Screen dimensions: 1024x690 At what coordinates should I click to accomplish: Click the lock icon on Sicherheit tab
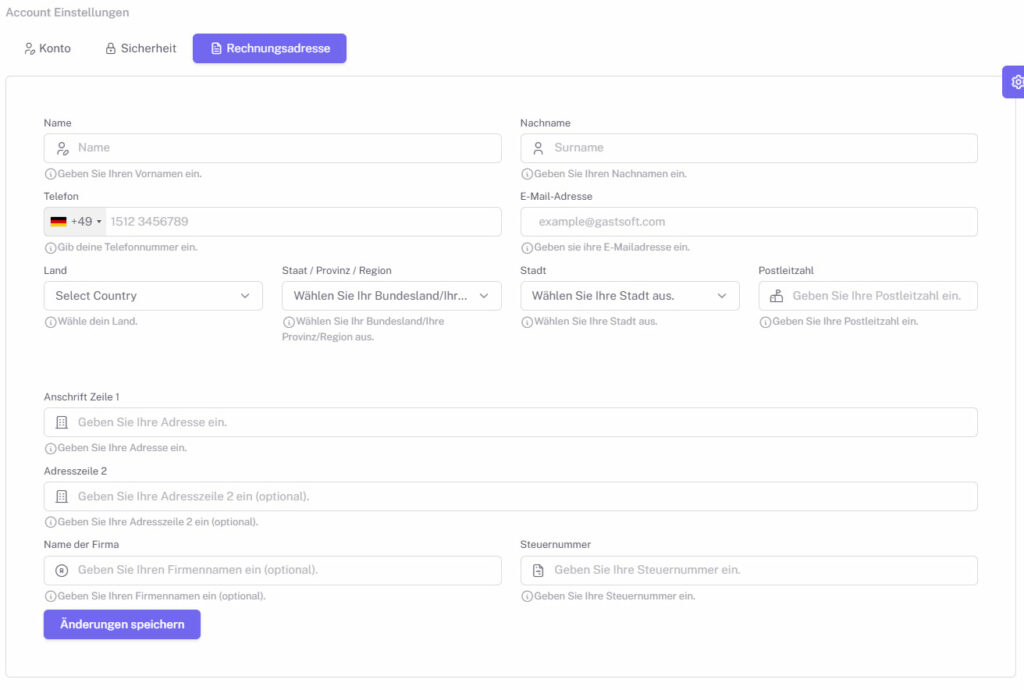tap(110, 48)
